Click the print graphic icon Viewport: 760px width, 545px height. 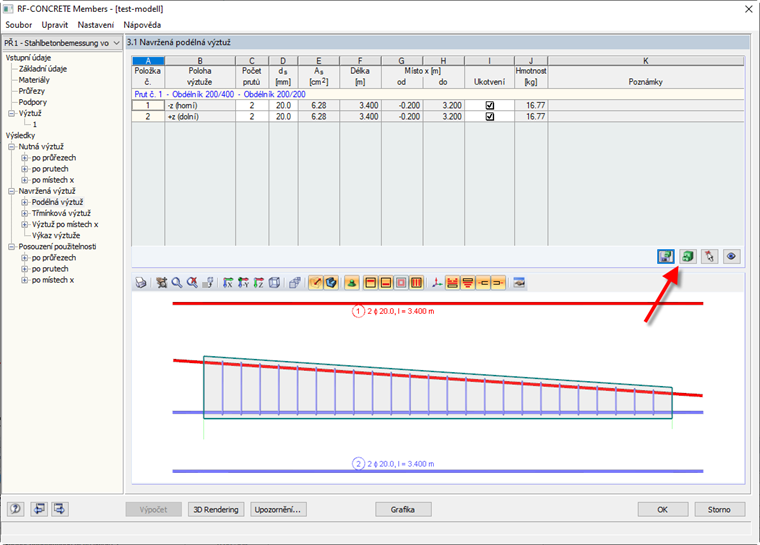141,283
